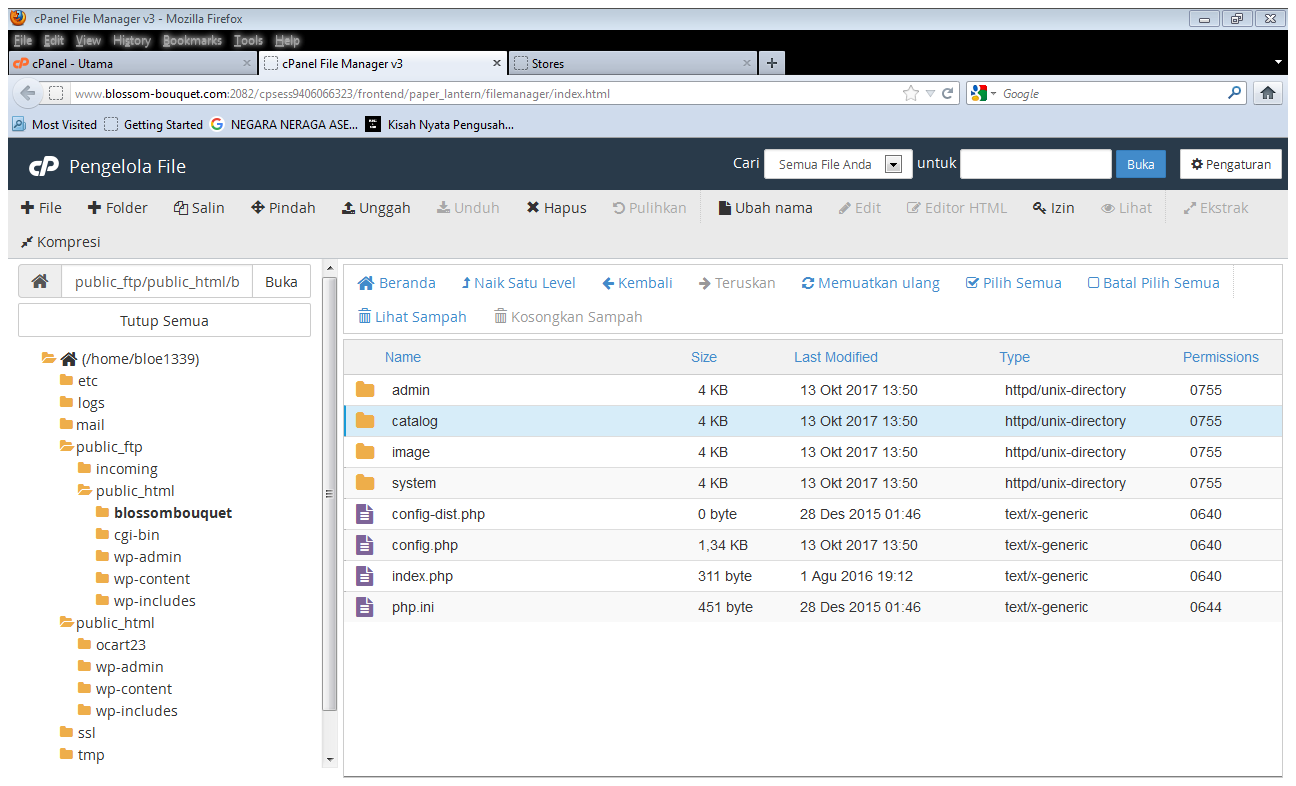
Task: Click the file icon for index.php
Action: [365, 576]
